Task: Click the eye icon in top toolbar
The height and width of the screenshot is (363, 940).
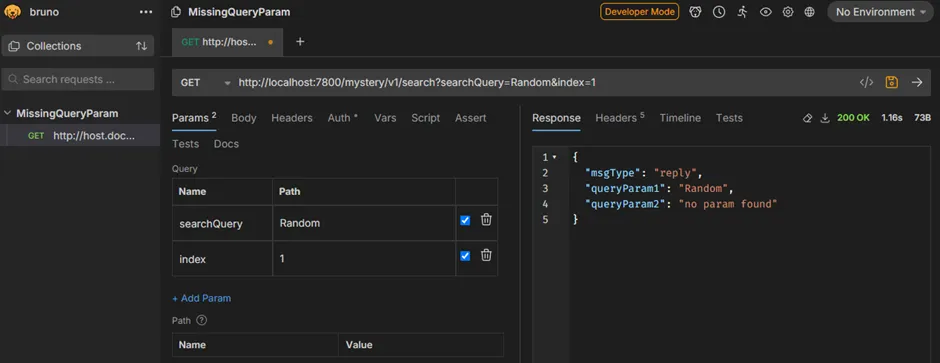Action: click(x=766, y=12)
